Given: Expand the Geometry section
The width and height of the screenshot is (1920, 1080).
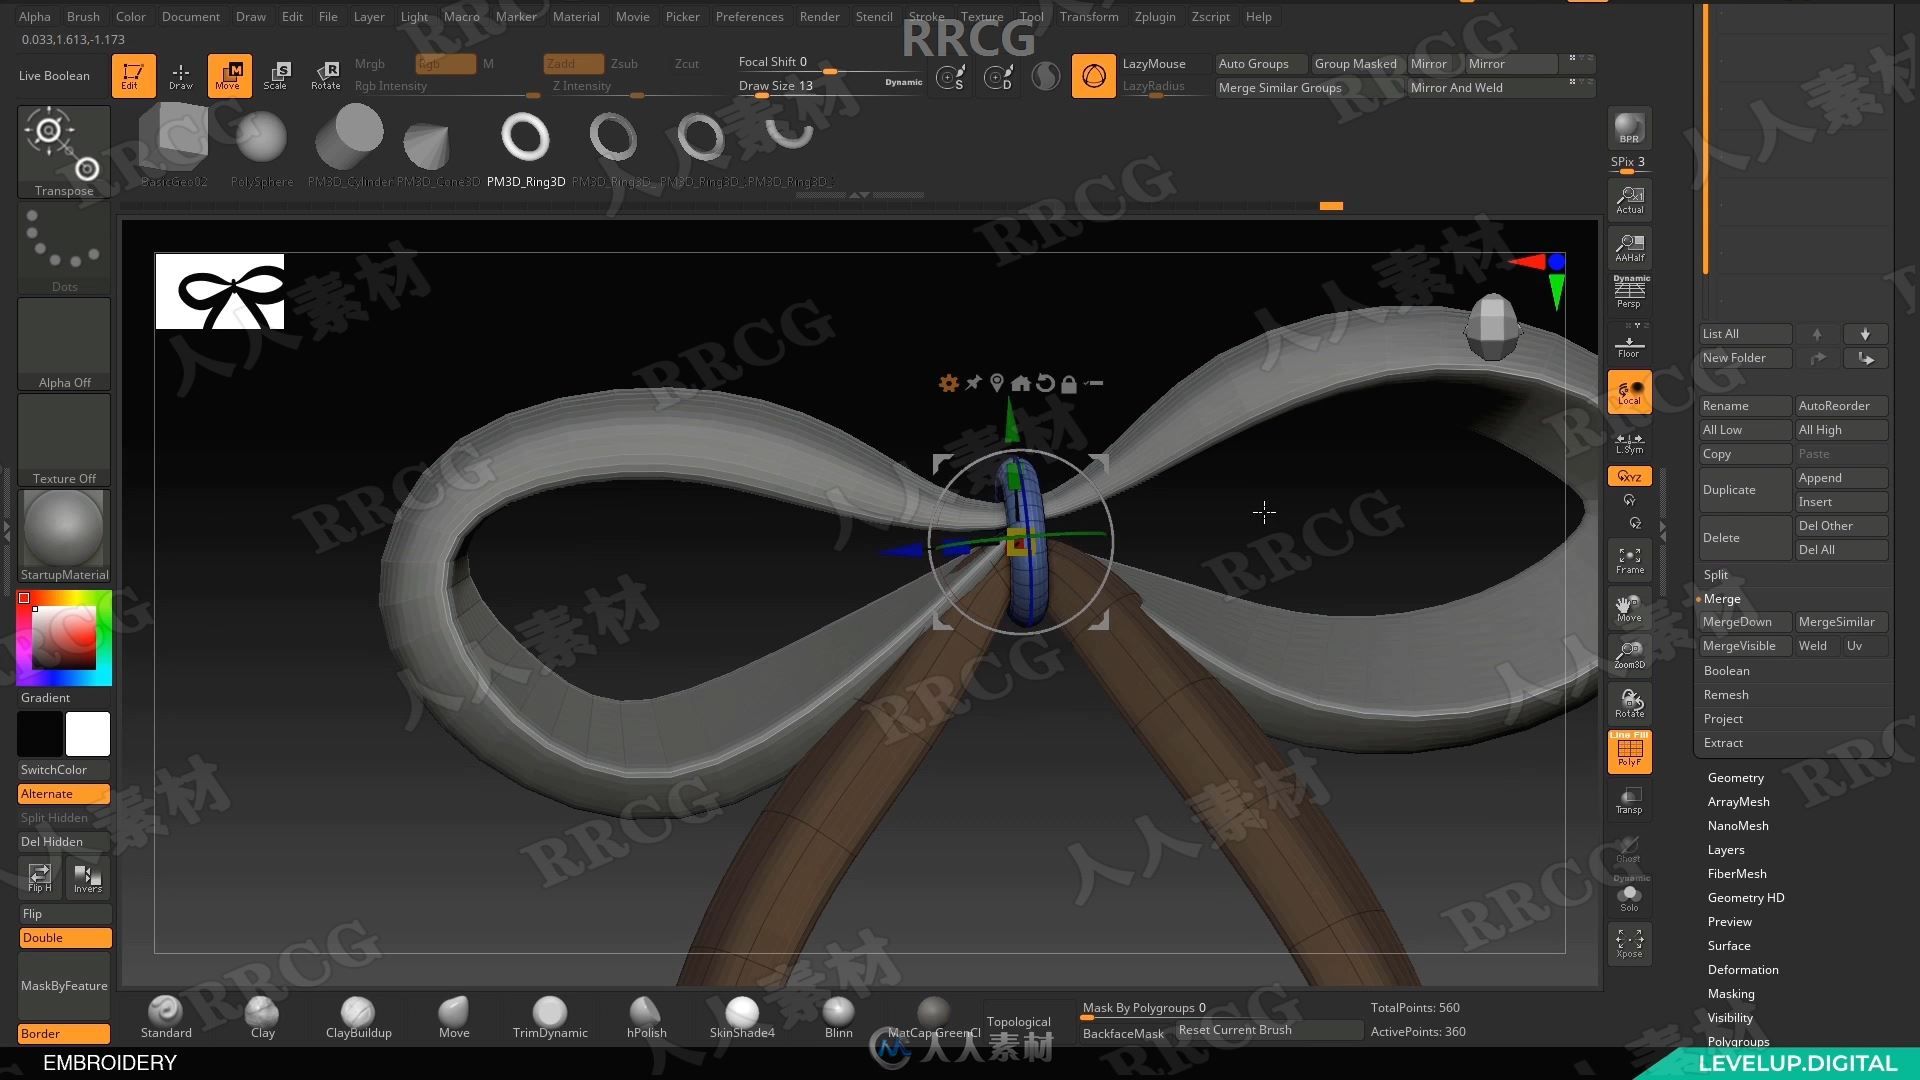Looking at the screenshot, I should (x=1735, y=777).
